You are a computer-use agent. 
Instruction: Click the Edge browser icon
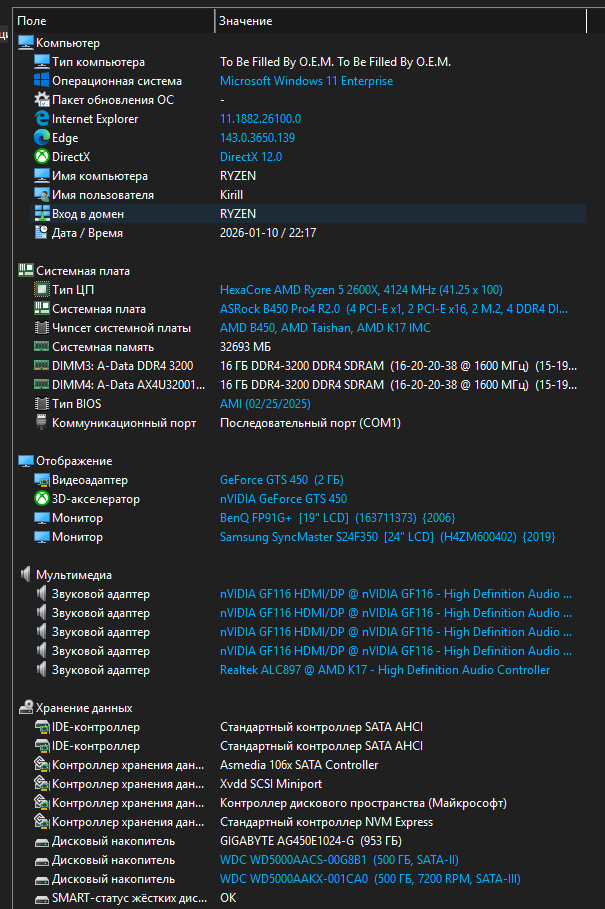[x=42, y=137]
